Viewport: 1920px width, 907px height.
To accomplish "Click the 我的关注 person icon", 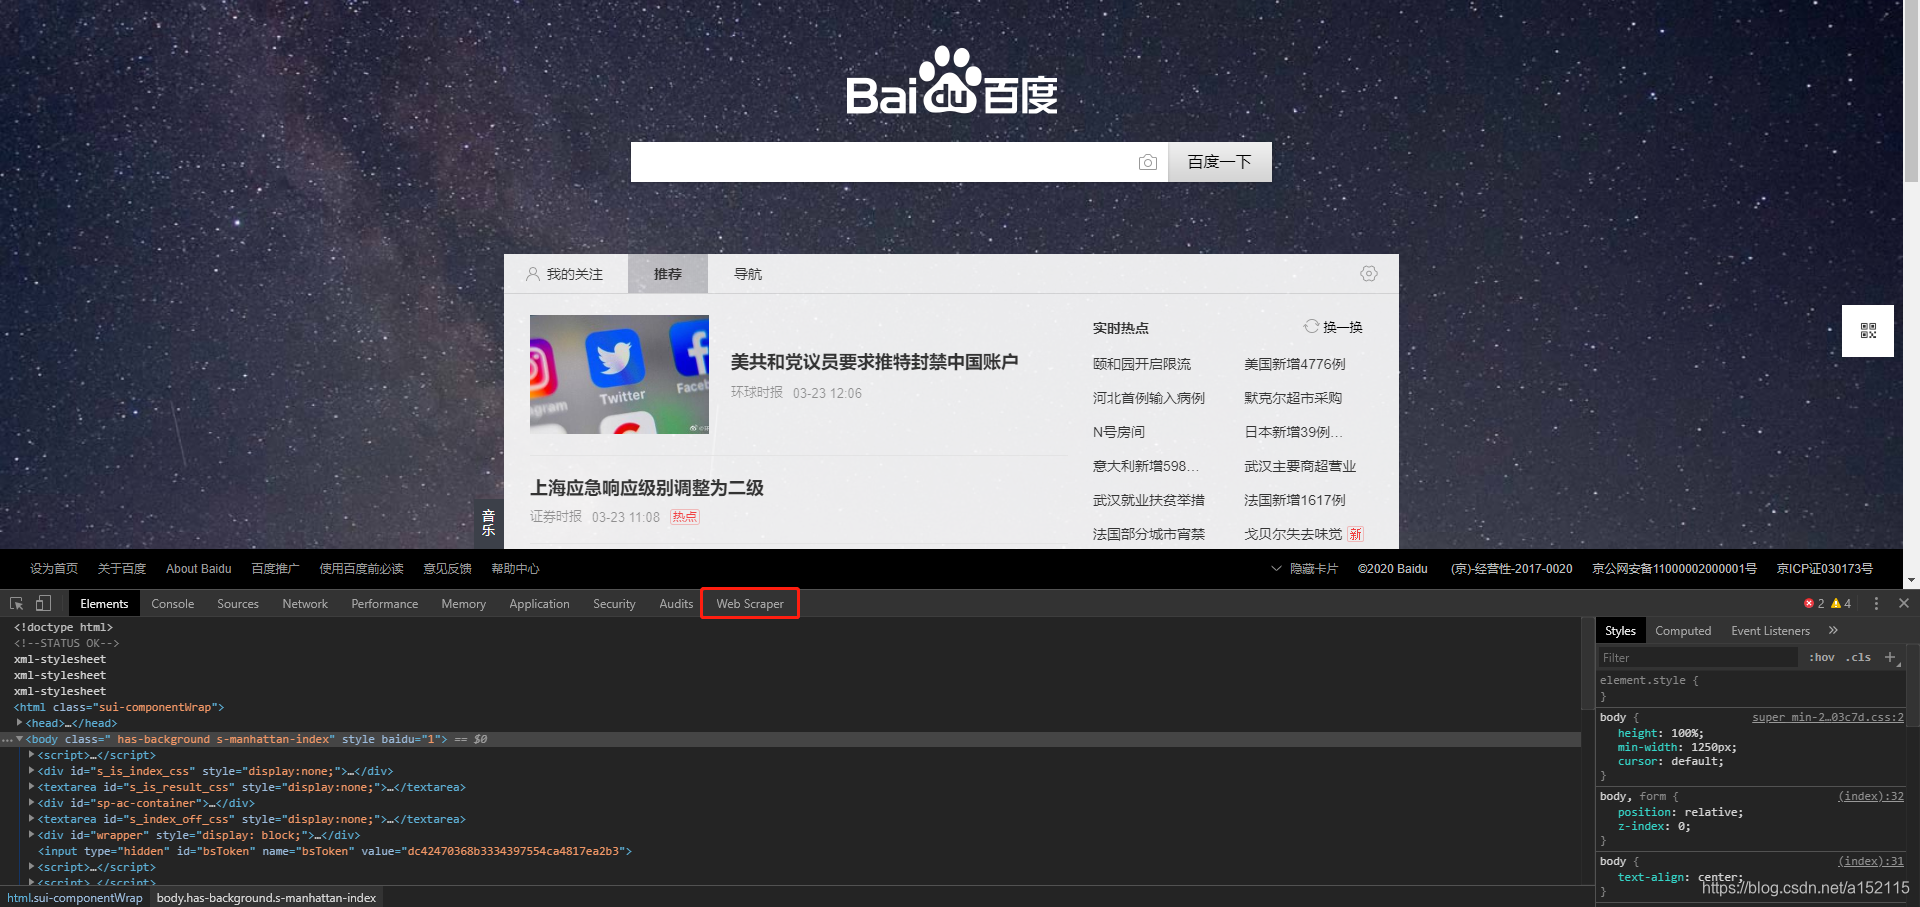I will coord(533,274).
